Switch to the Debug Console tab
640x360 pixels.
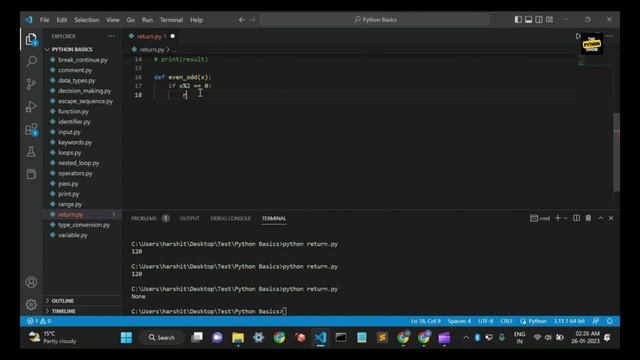tap(231, 218)
